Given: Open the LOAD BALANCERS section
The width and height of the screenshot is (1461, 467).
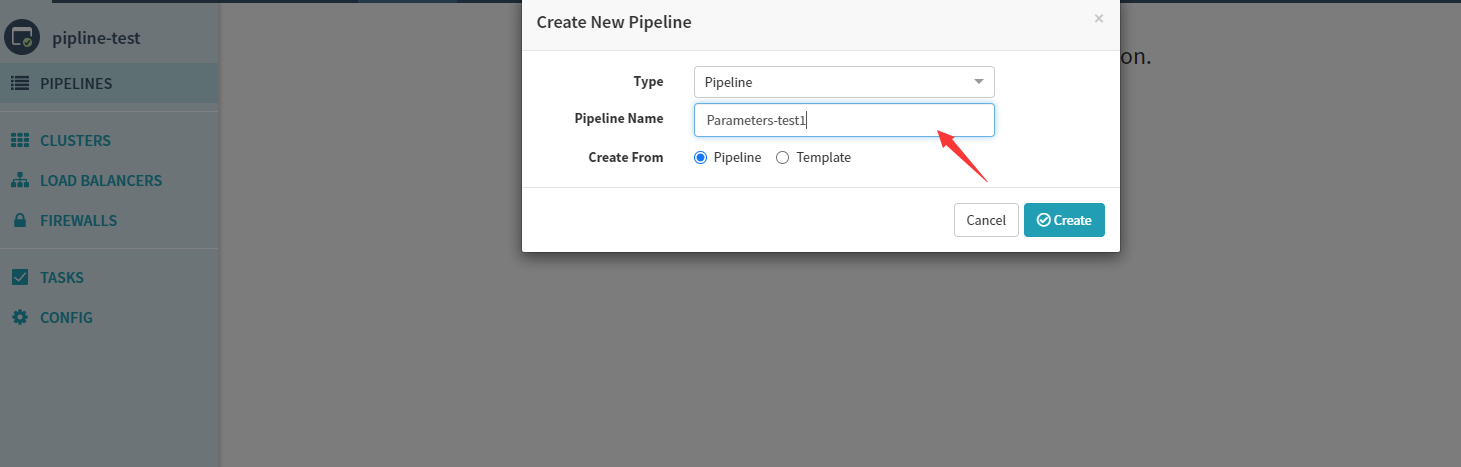Looking at the screenshot, I should [101, 181].
